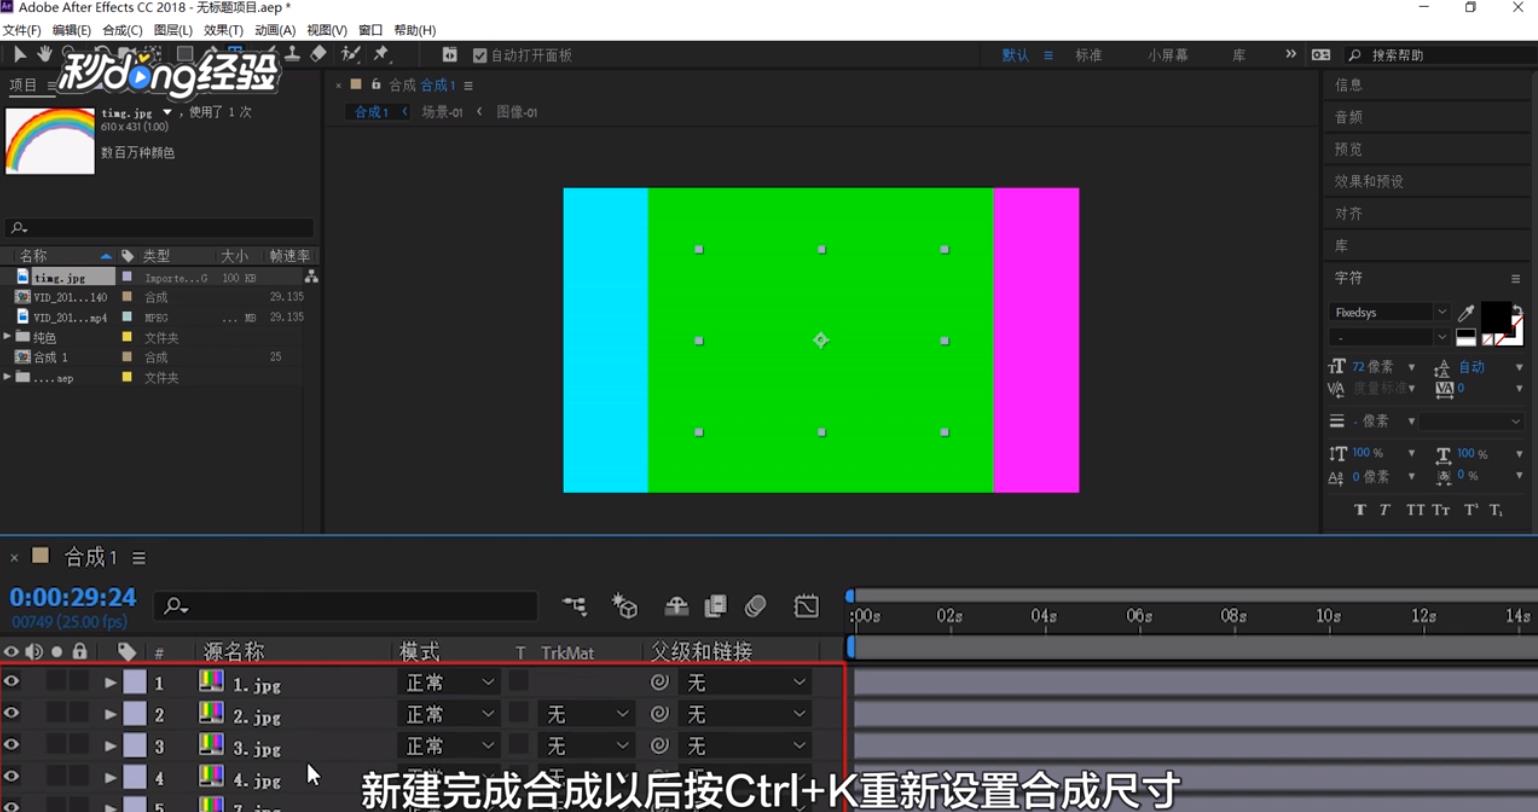Pick the Eraser tool
This screenshot has height=812, width=1538.
(x=317, y=55)
